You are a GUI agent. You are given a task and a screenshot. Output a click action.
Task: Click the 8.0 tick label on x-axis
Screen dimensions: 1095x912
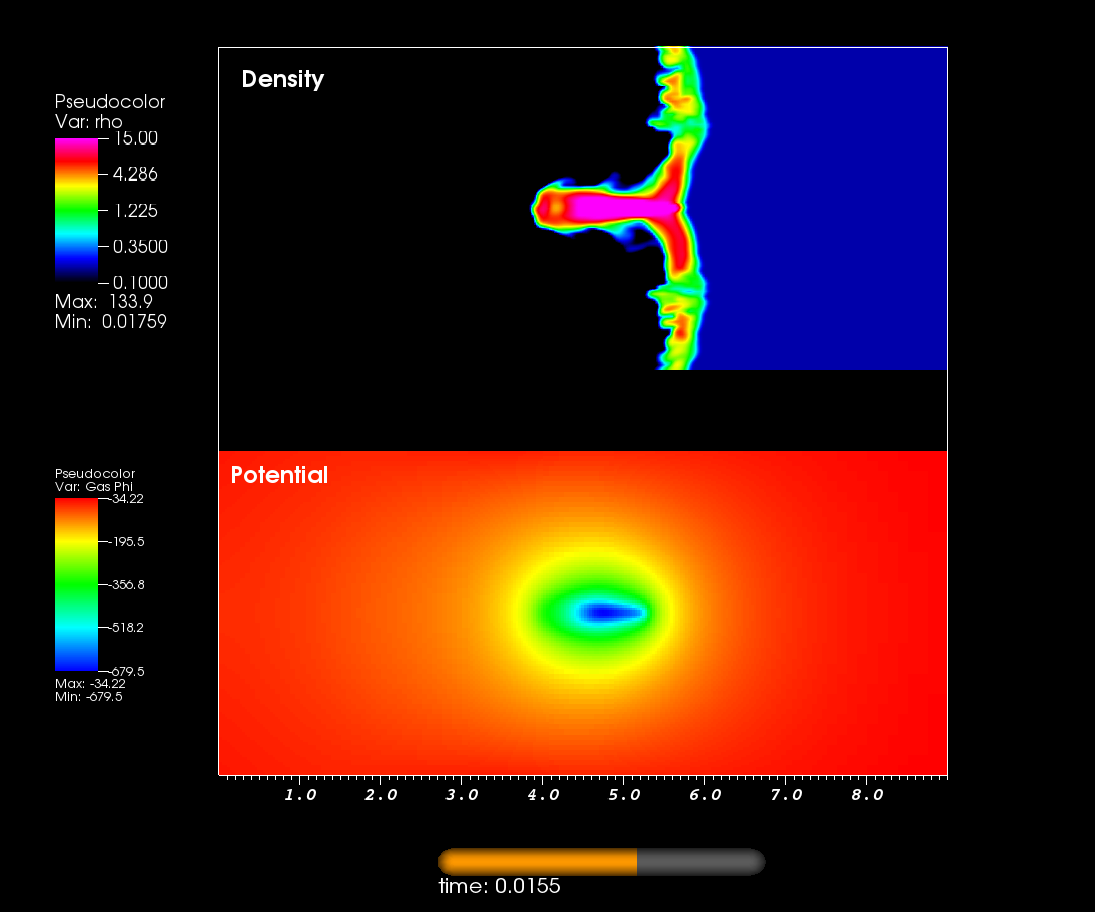click(x=866, y=795)
